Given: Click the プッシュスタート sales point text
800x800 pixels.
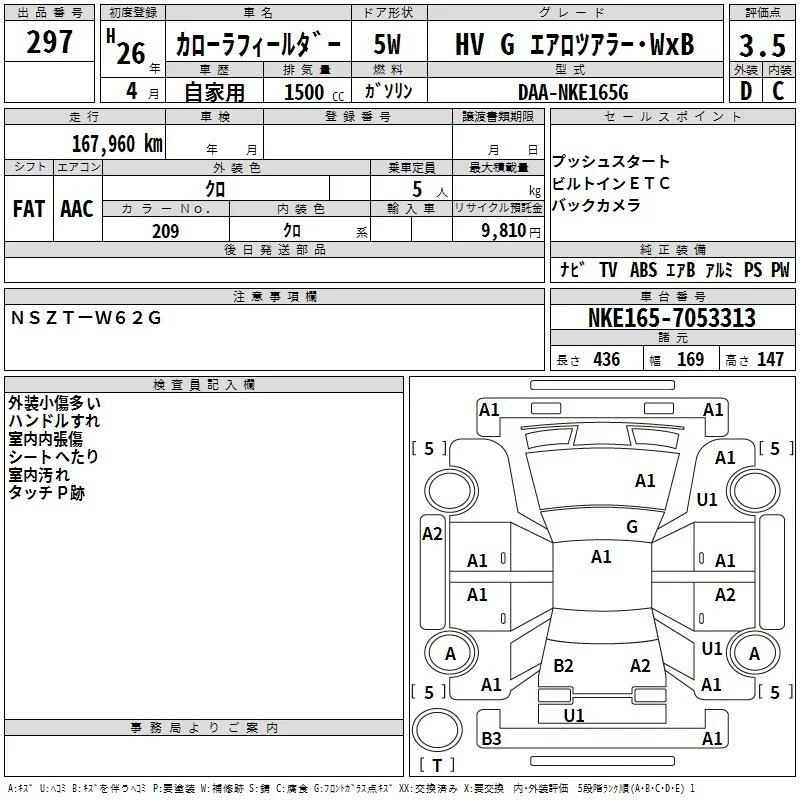Looking at the screenshot, I should [611, 161].
